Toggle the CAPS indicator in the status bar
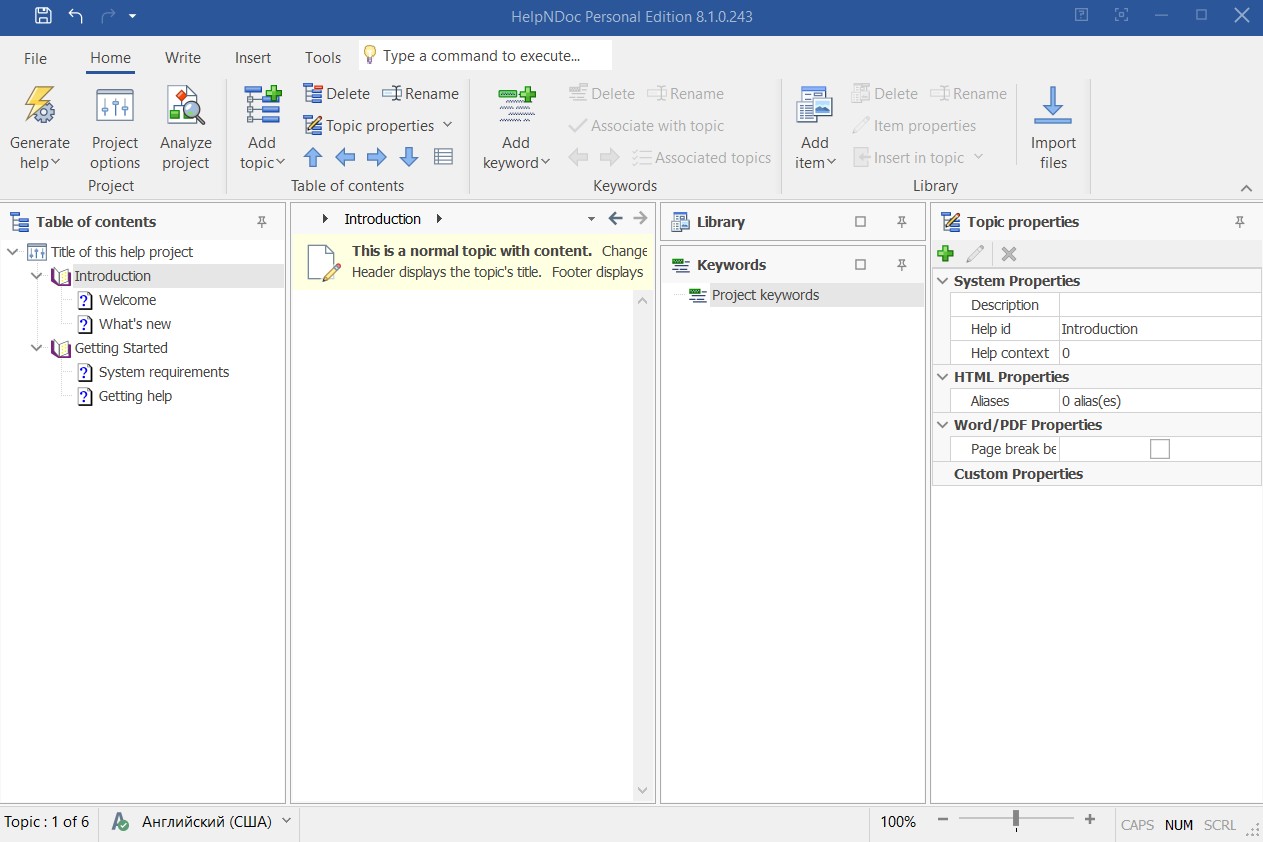The height and width of the screenshot is (842, 1263). (1137, 825)
